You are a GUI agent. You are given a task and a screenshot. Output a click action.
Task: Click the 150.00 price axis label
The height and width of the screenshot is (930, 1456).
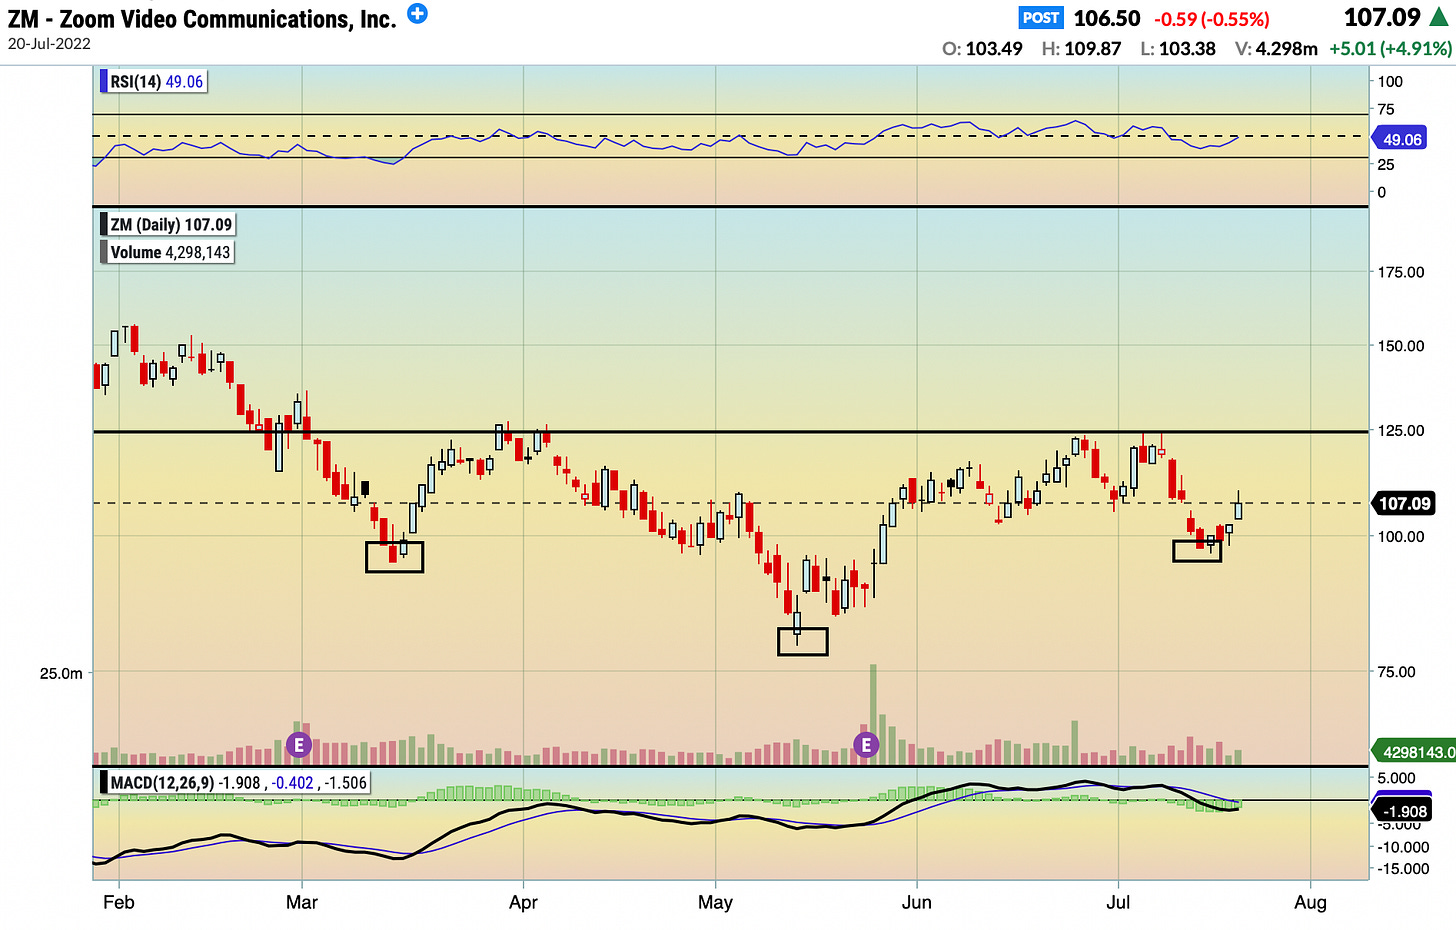click(1400, 346)
